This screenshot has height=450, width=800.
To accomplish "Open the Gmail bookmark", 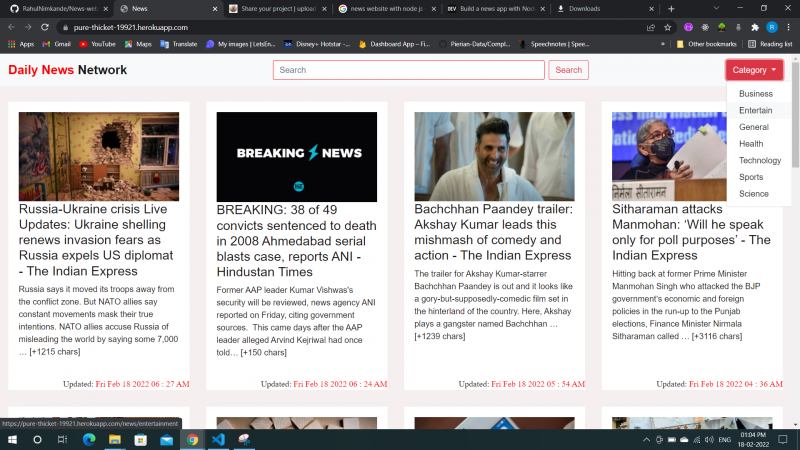I will (x=56, y=44).
